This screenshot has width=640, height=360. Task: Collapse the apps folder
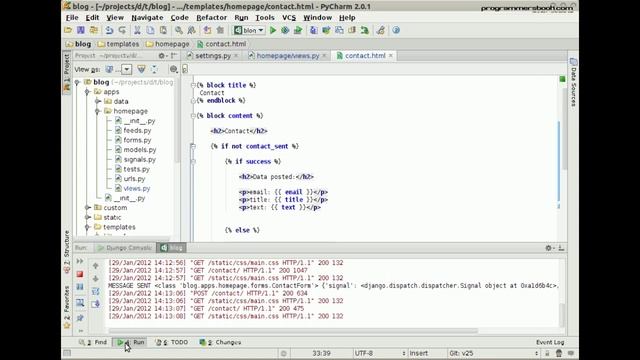(87, 92)
